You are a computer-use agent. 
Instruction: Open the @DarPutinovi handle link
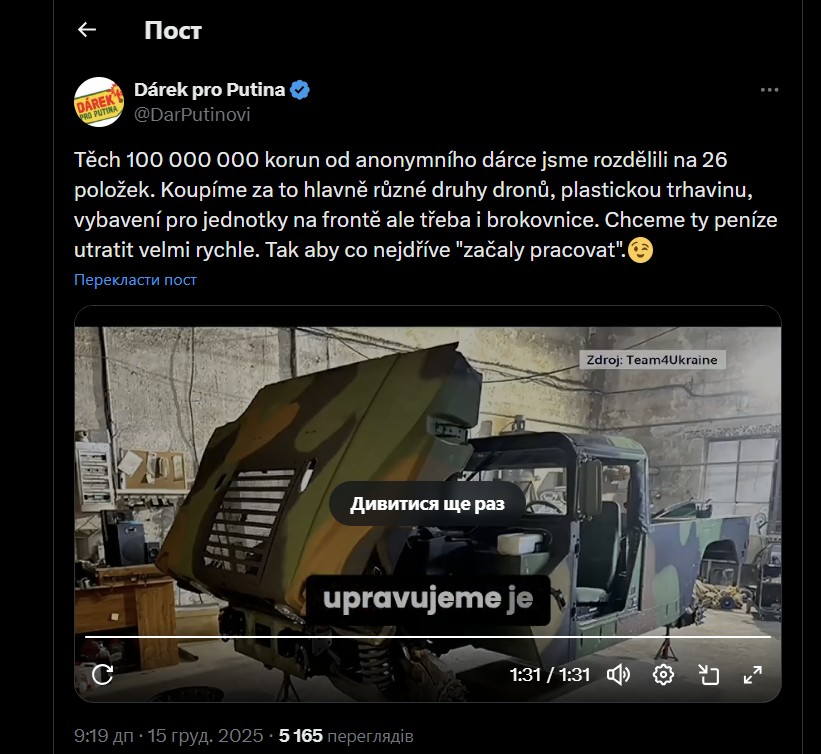pyautogui.click(x=192, y=114)
